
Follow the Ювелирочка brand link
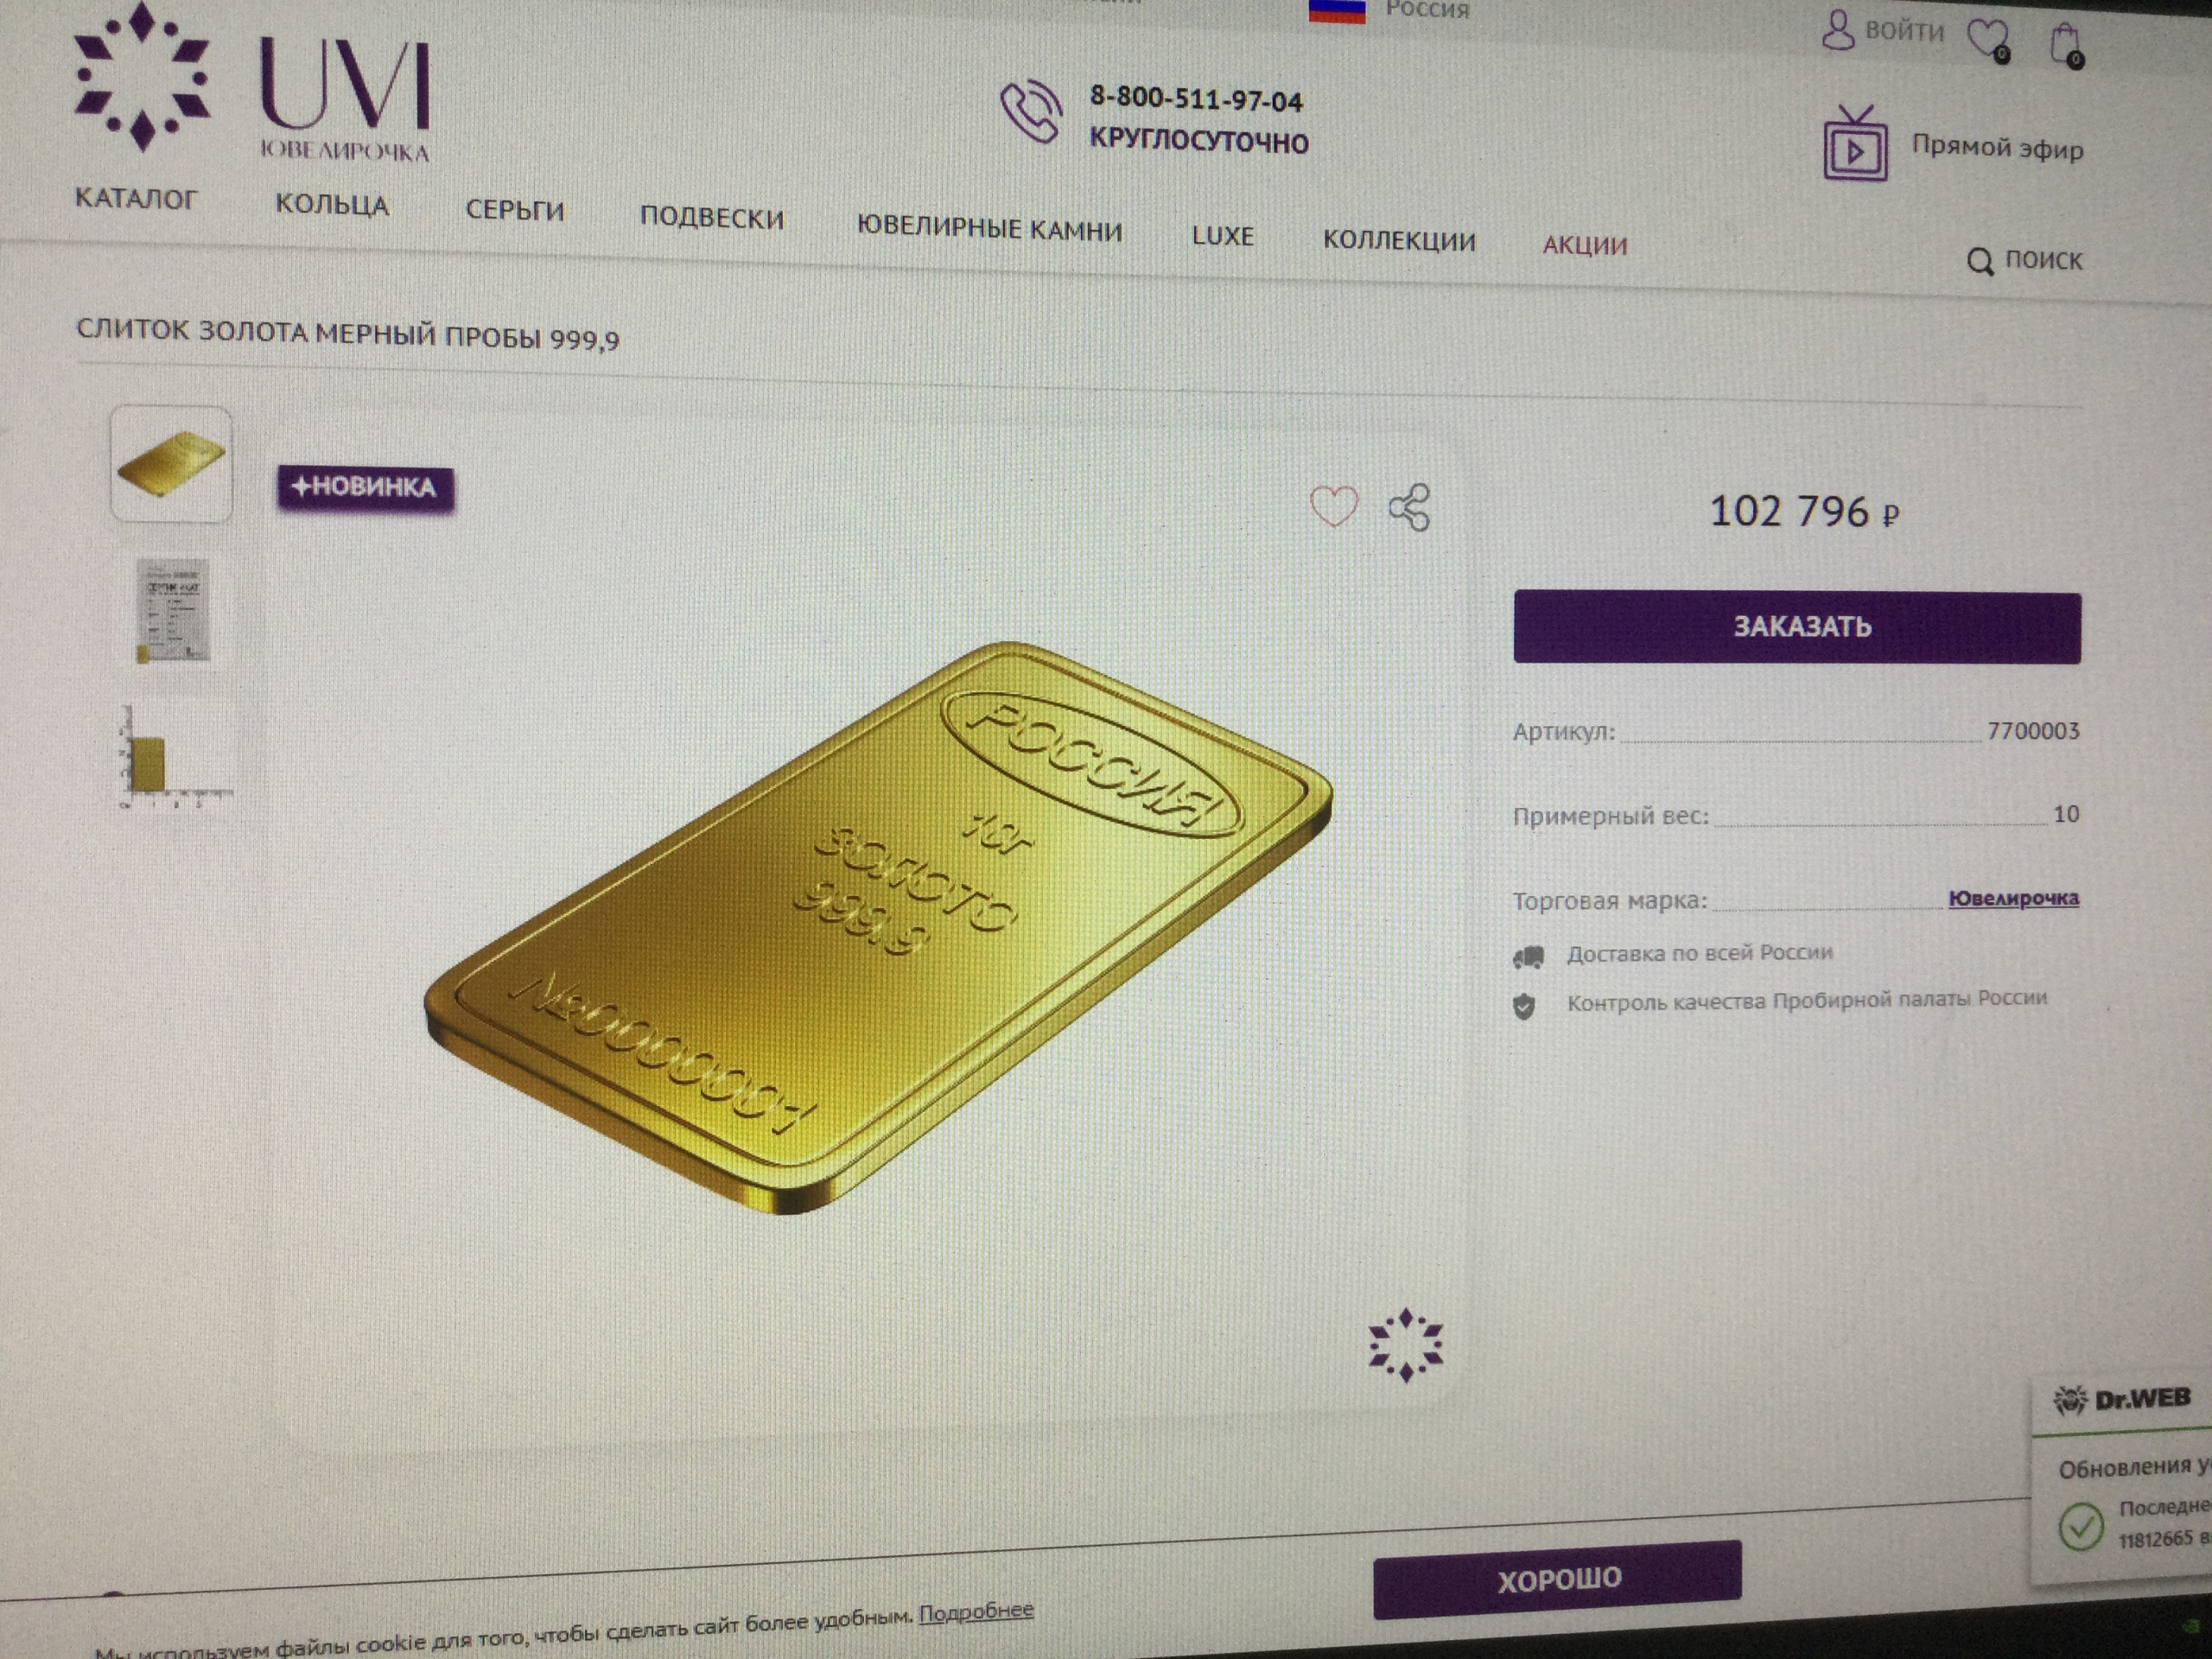(2013, 898)
